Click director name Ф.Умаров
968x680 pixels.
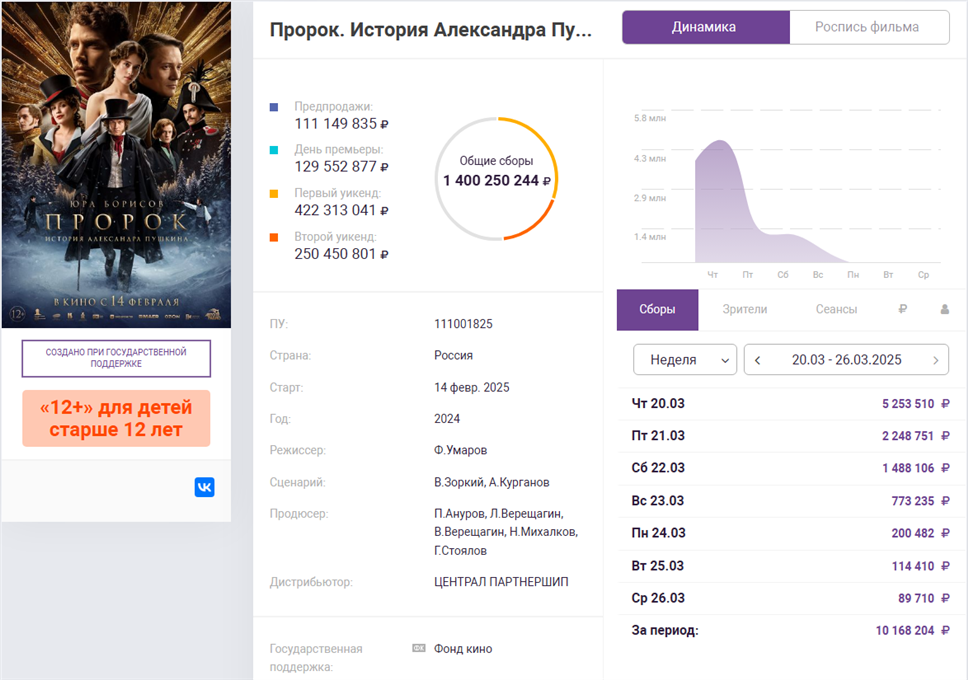click(461, 450)
